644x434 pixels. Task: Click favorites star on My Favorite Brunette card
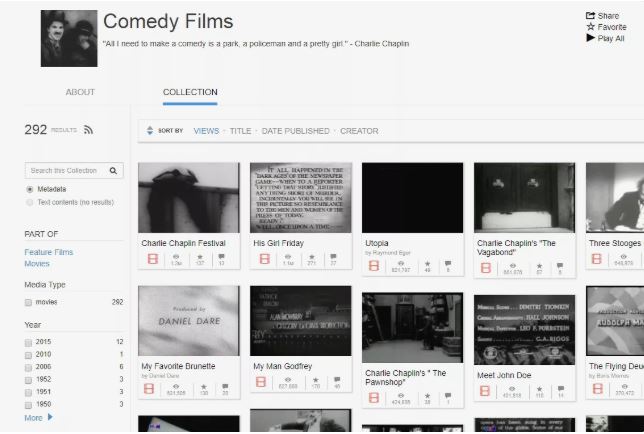pos(204,386)
